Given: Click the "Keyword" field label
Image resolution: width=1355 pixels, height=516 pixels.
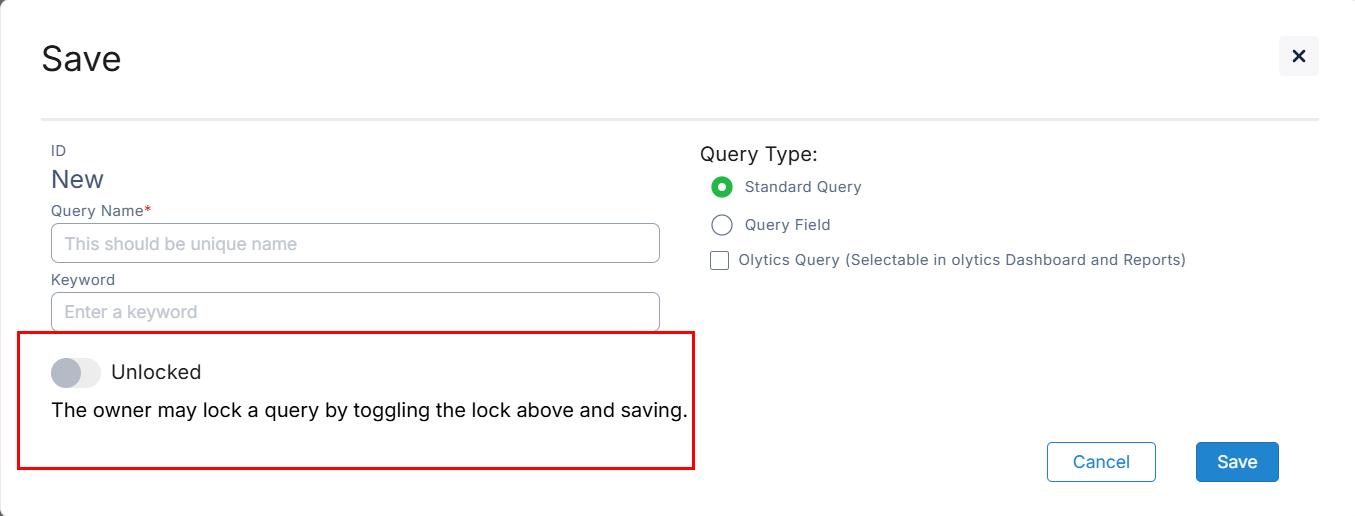Looking at the screenshot, I should point(83,280).
